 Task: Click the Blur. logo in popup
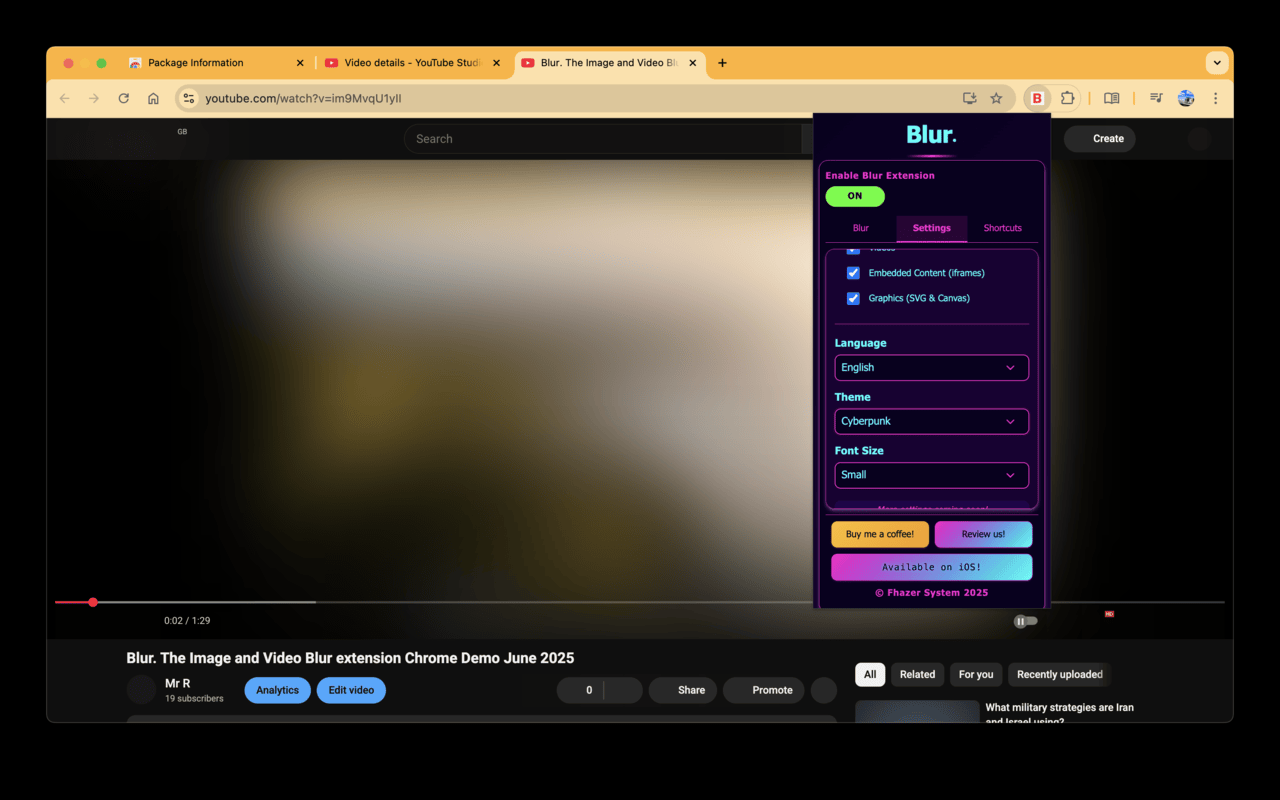(x=932, y=134)
